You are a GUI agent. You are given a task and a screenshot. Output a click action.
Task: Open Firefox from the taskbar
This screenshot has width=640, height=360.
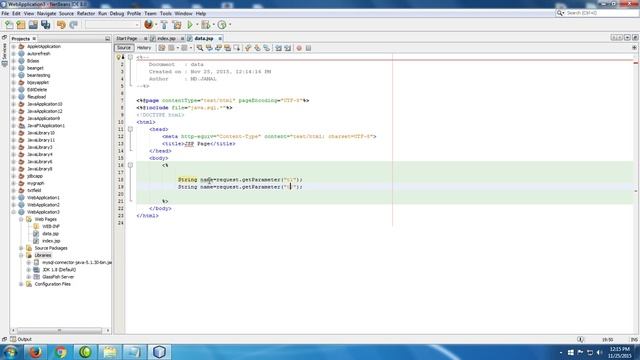click(x=36, y=352)
